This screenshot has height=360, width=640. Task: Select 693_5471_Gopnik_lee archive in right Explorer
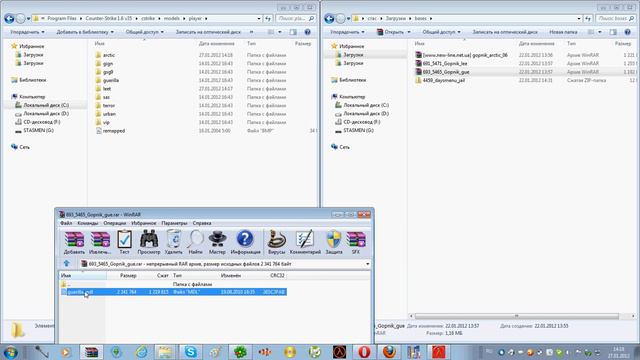(445, 64)
